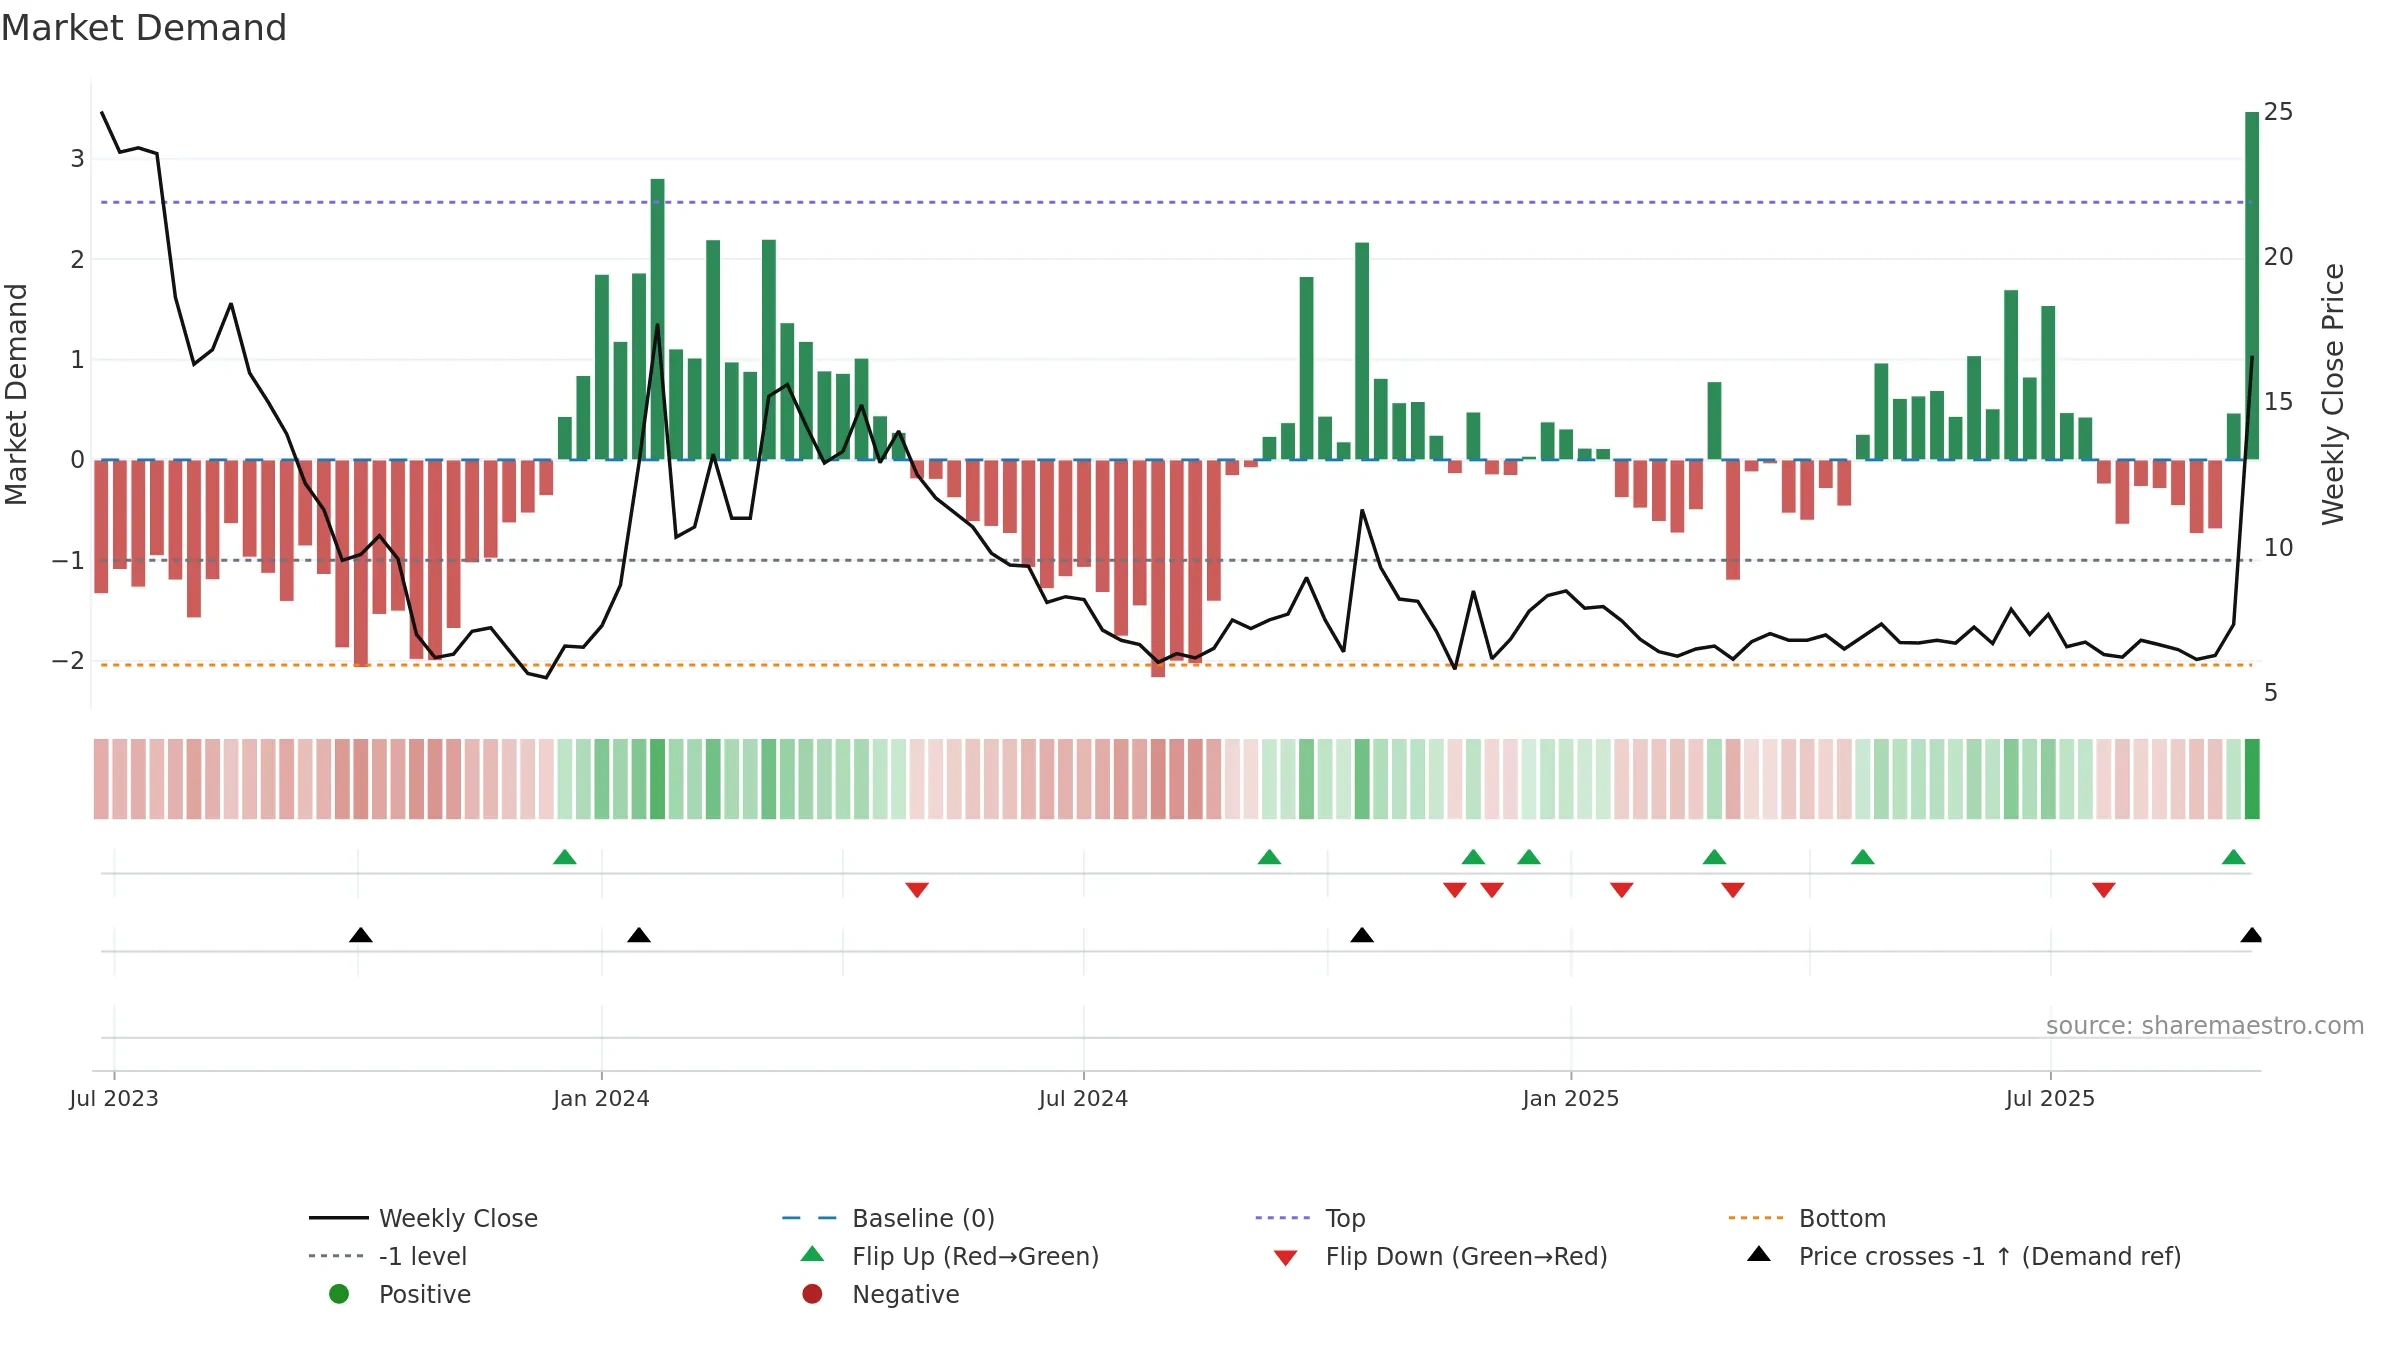Toggle the Bottom legend entry
Screen dimensions: 2400x1350
(x=1807, y=1218)
